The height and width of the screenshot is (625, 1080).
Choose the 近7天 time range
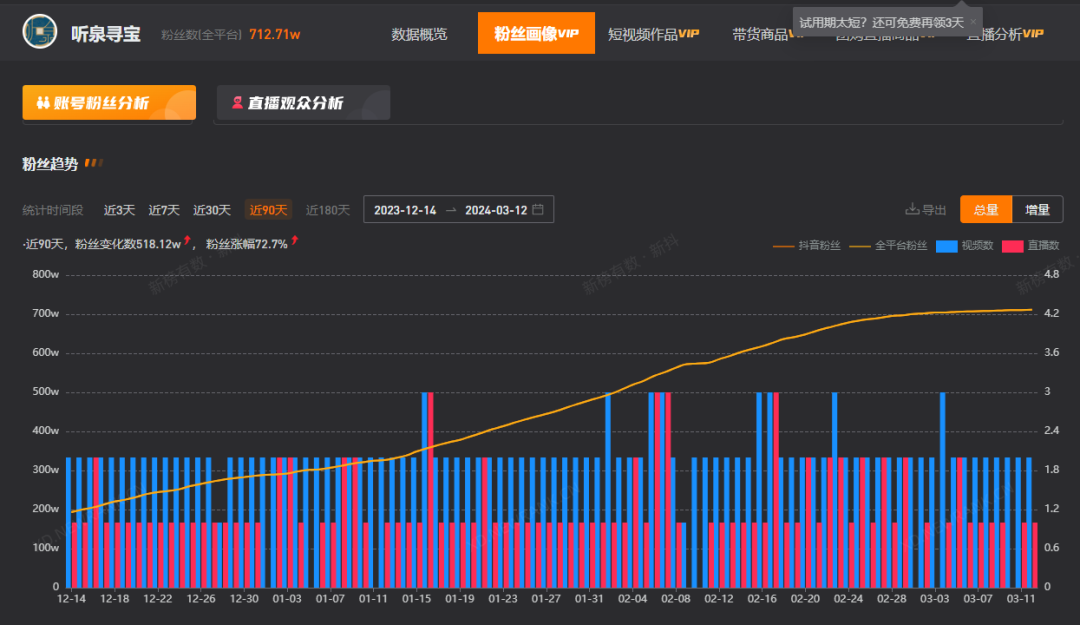164,210
